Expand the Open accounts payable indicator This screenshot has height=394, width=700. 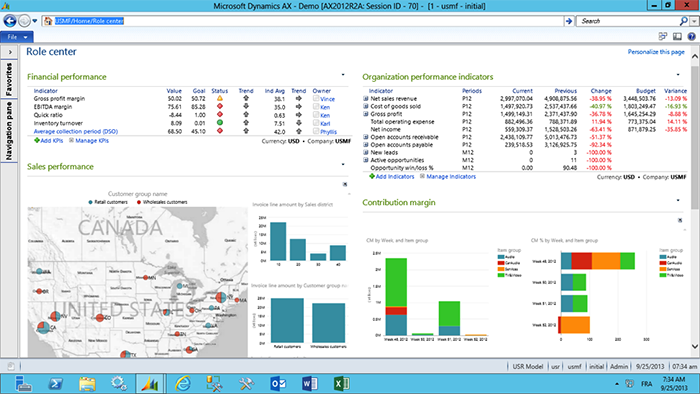pos(366,145)
